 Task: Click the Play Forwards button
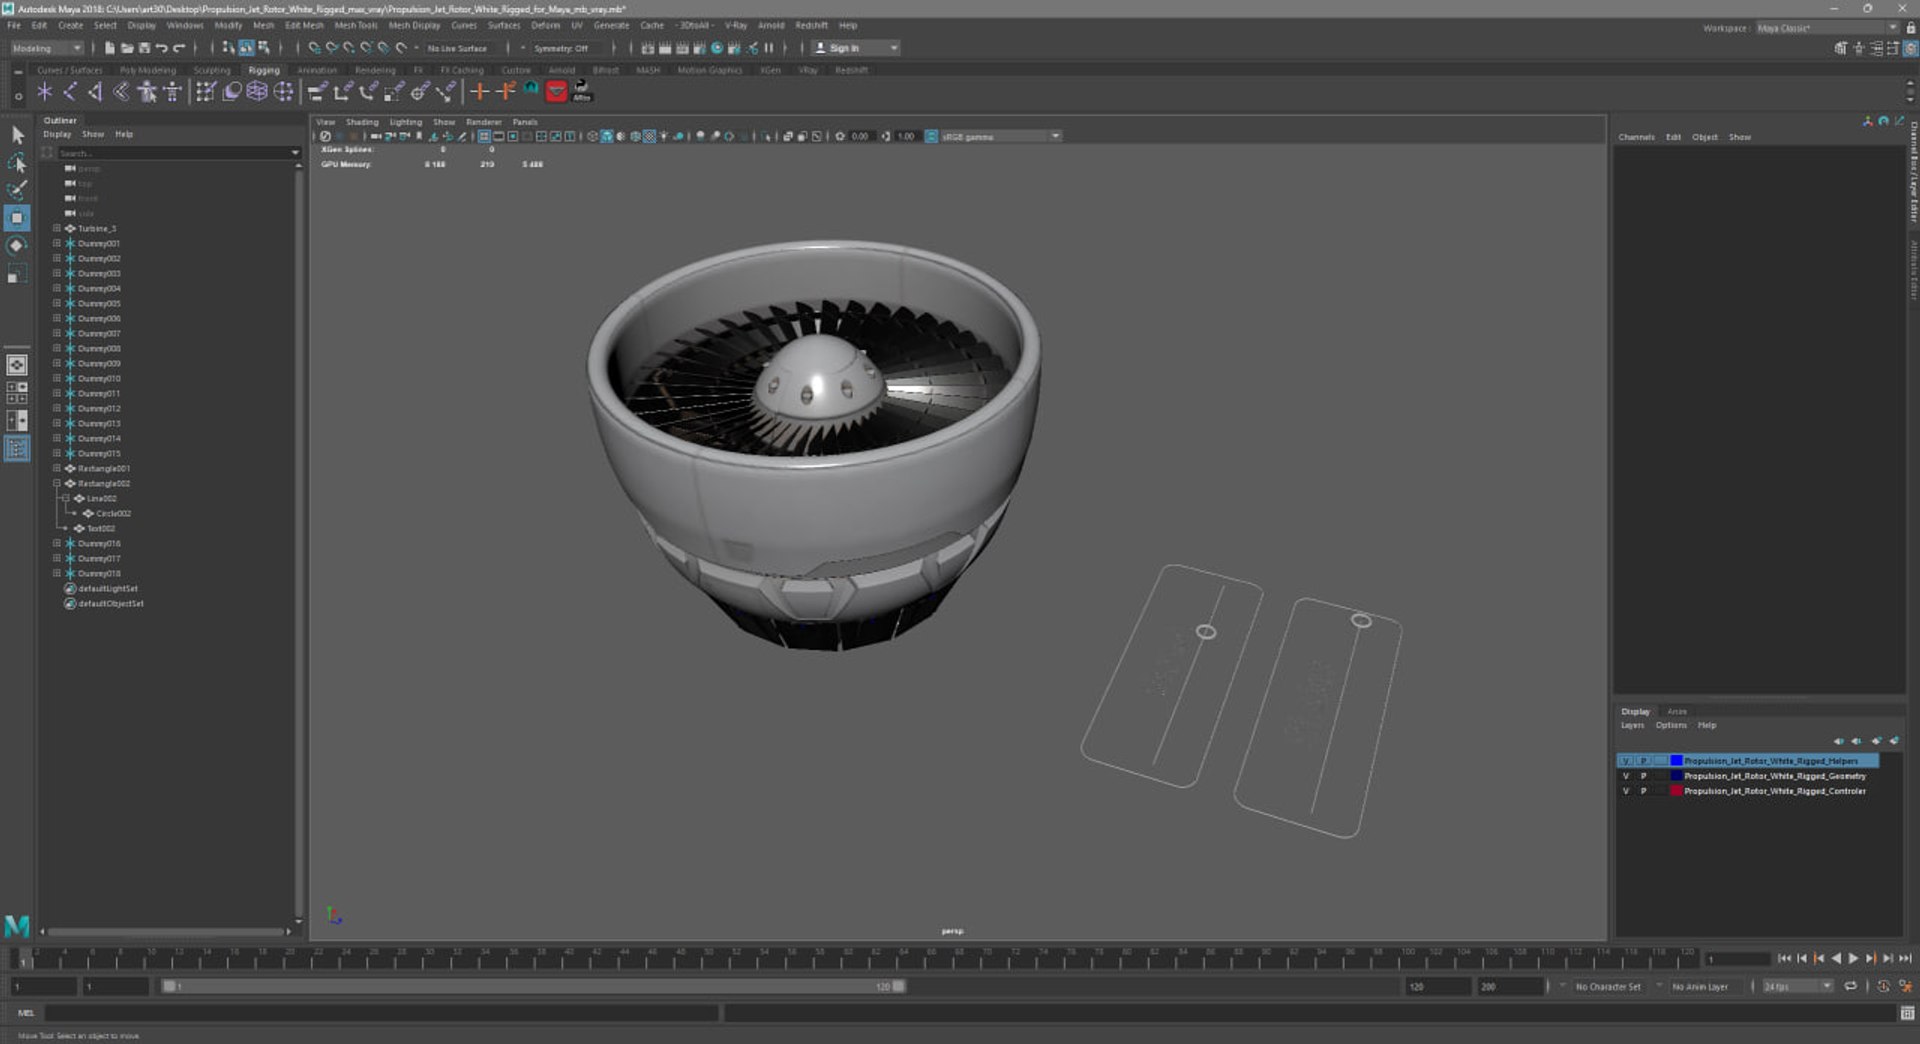[x=1853, y=958]
